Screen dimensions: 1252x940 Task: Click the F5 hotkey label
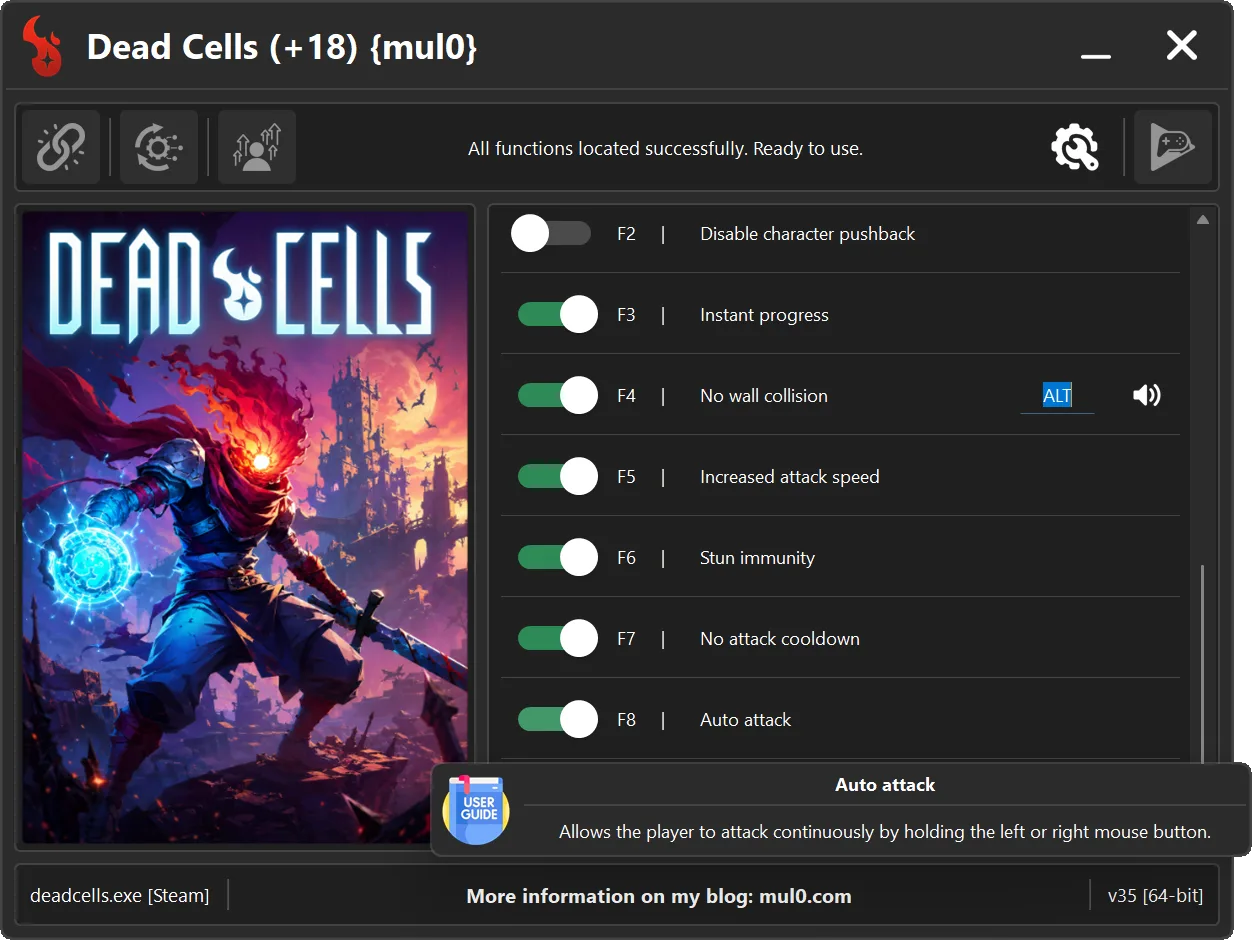click(x=626, y=477)
